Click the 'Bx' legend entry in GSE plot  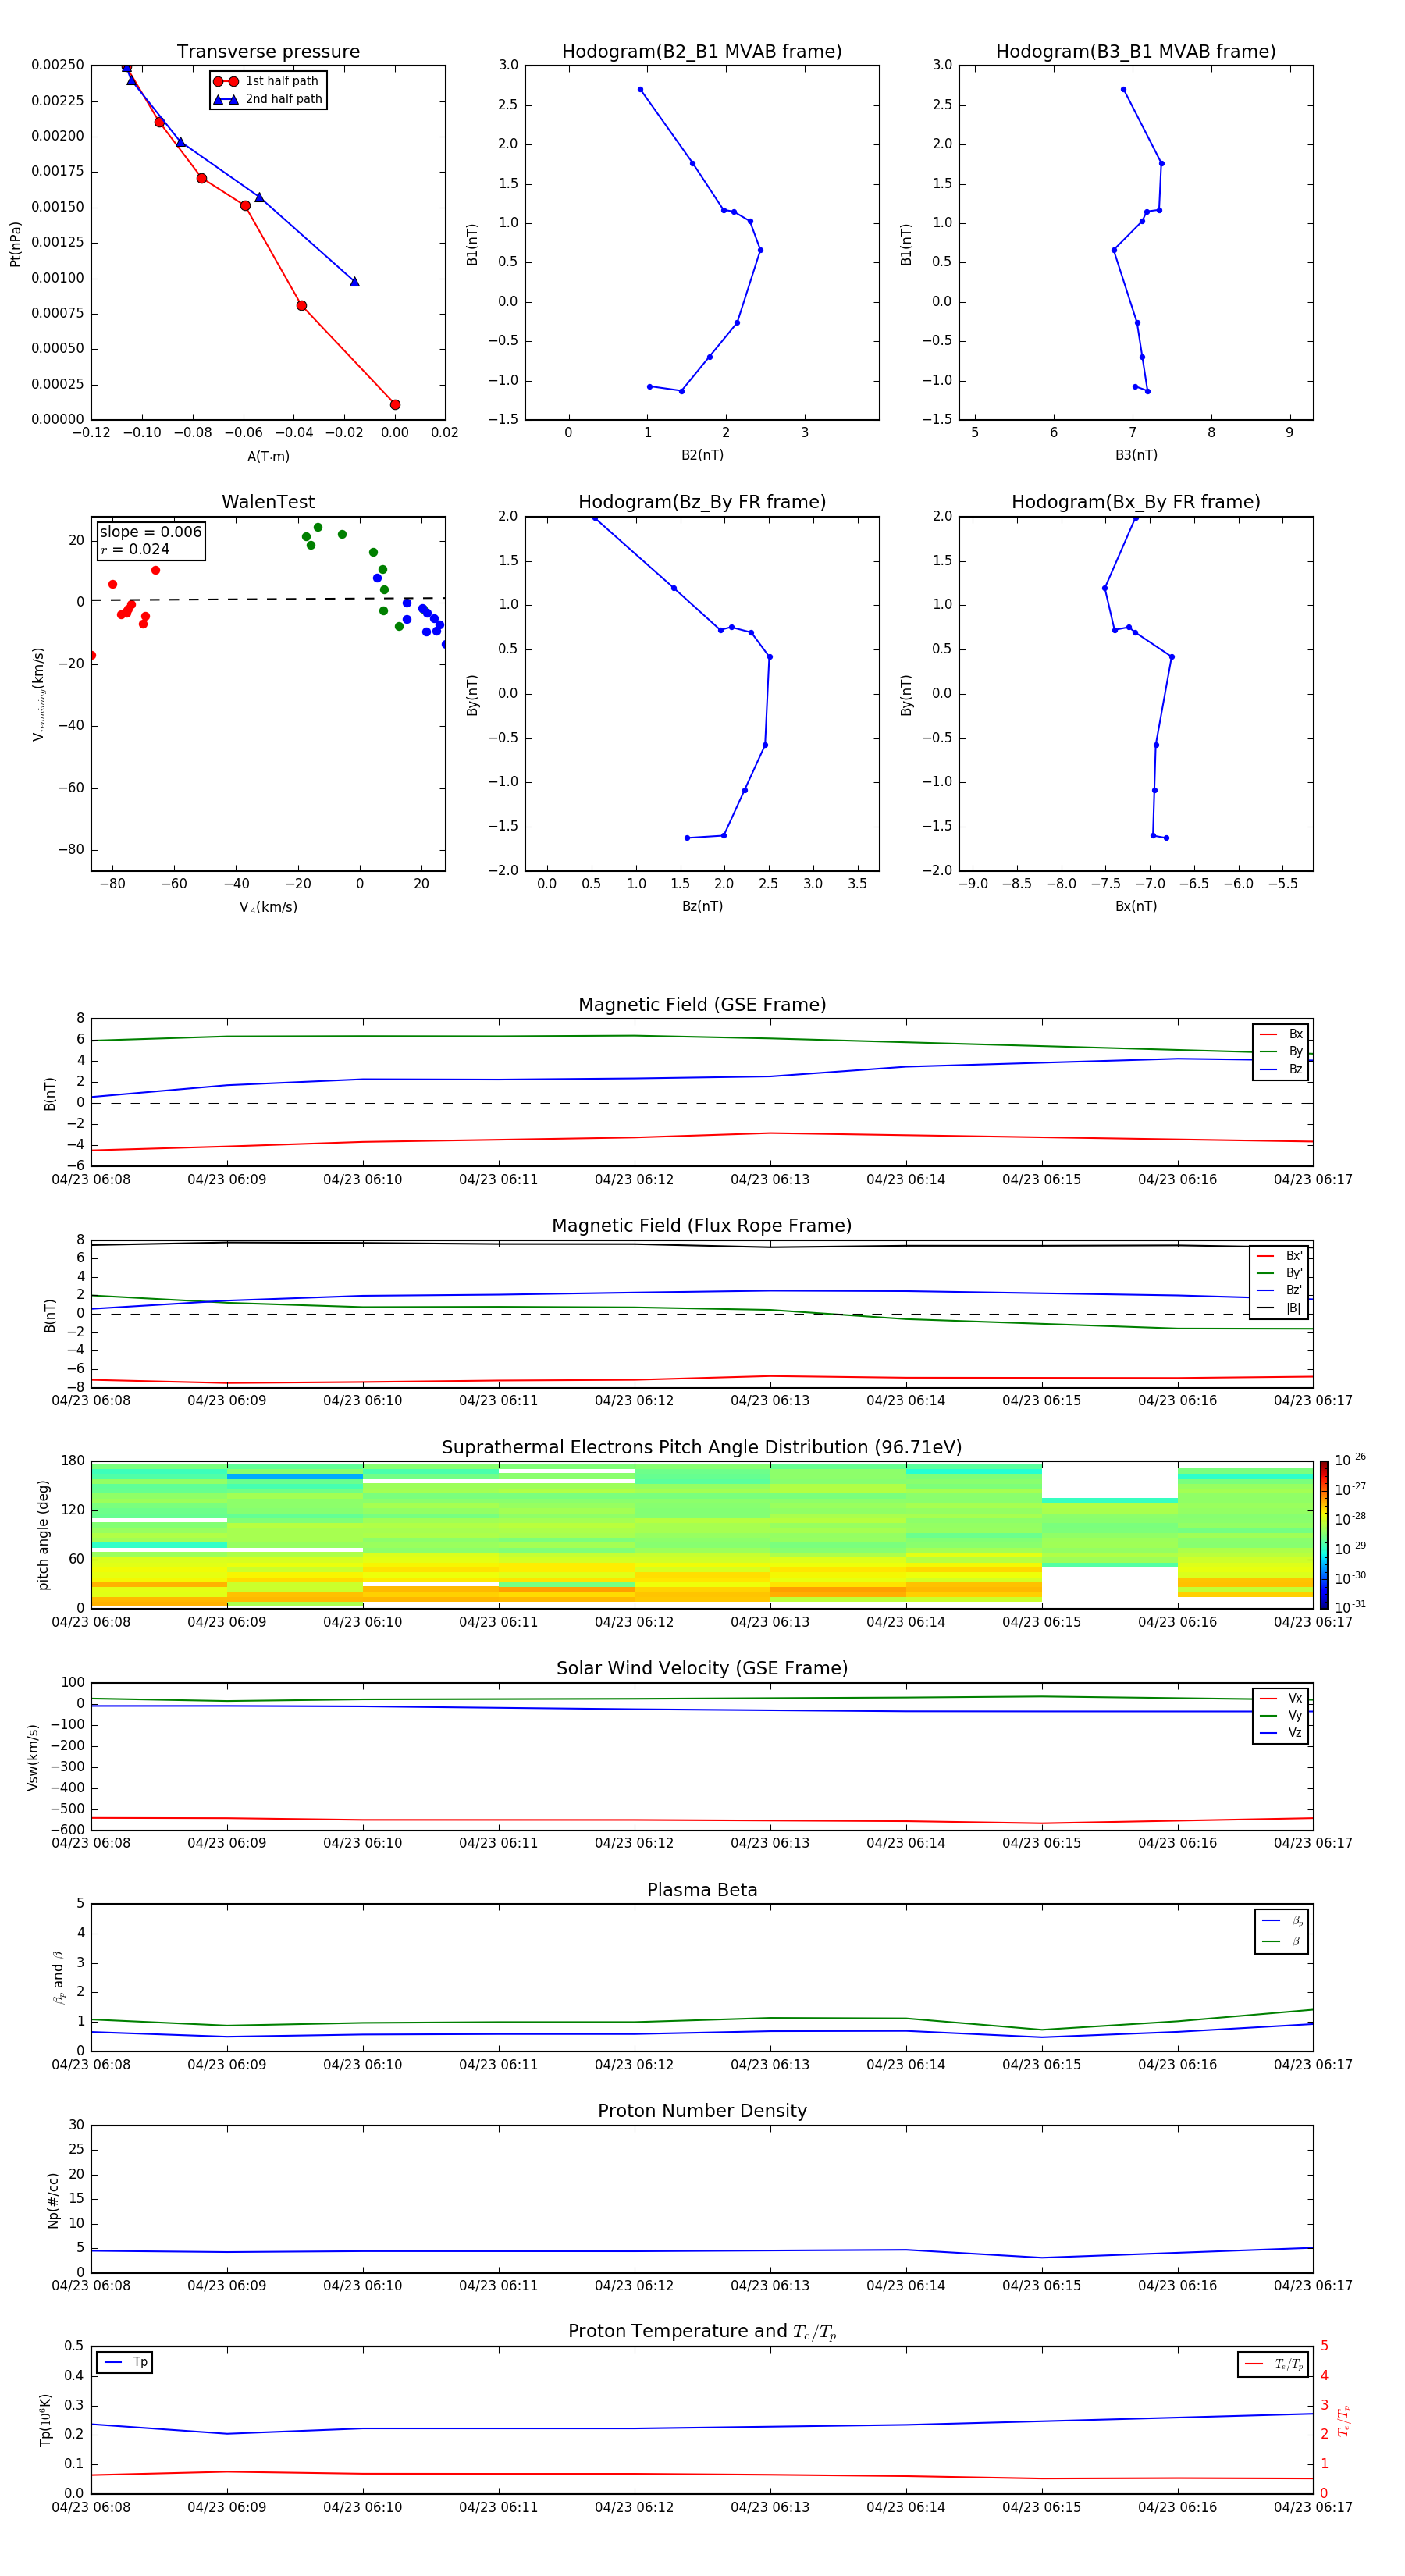[1281, 1034]
